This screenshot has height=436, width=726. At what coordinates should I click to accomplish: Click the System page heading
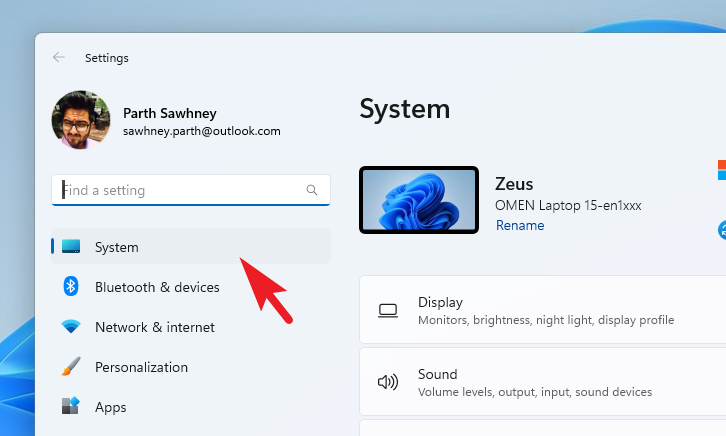(x=405, y=110)
